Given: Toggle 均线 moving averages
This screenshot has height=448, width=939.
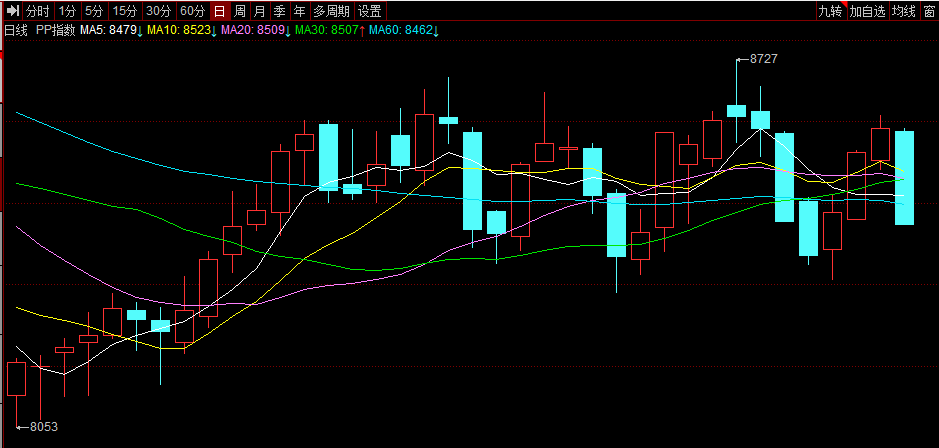Looking at the screenshot, I should (x=904, y=10).
